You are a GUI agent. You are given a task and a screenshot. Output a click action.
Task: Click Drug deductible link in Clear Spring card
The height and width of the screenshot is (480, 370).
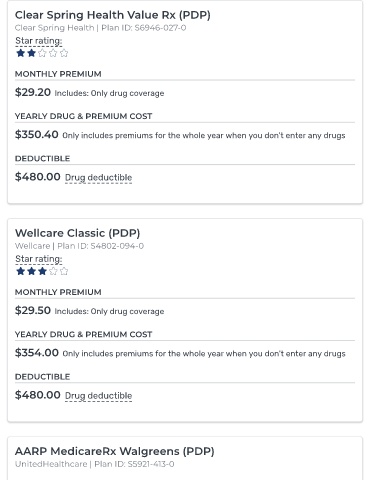pyautogui.click(x=98, y=178)
